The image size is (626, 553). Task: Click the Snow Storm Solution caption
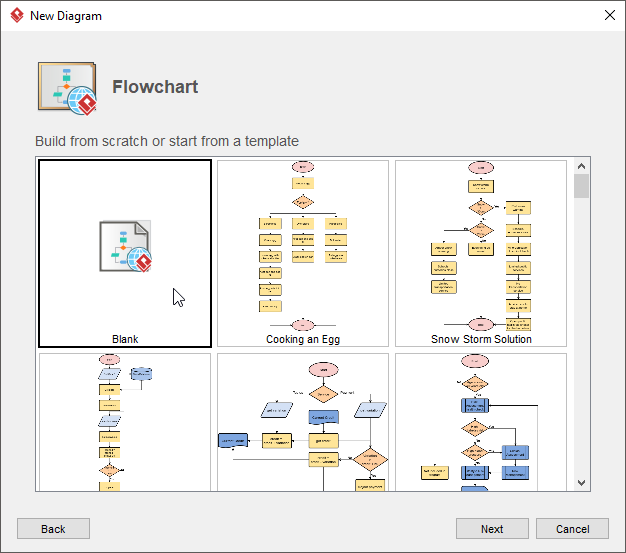point(481,339)
